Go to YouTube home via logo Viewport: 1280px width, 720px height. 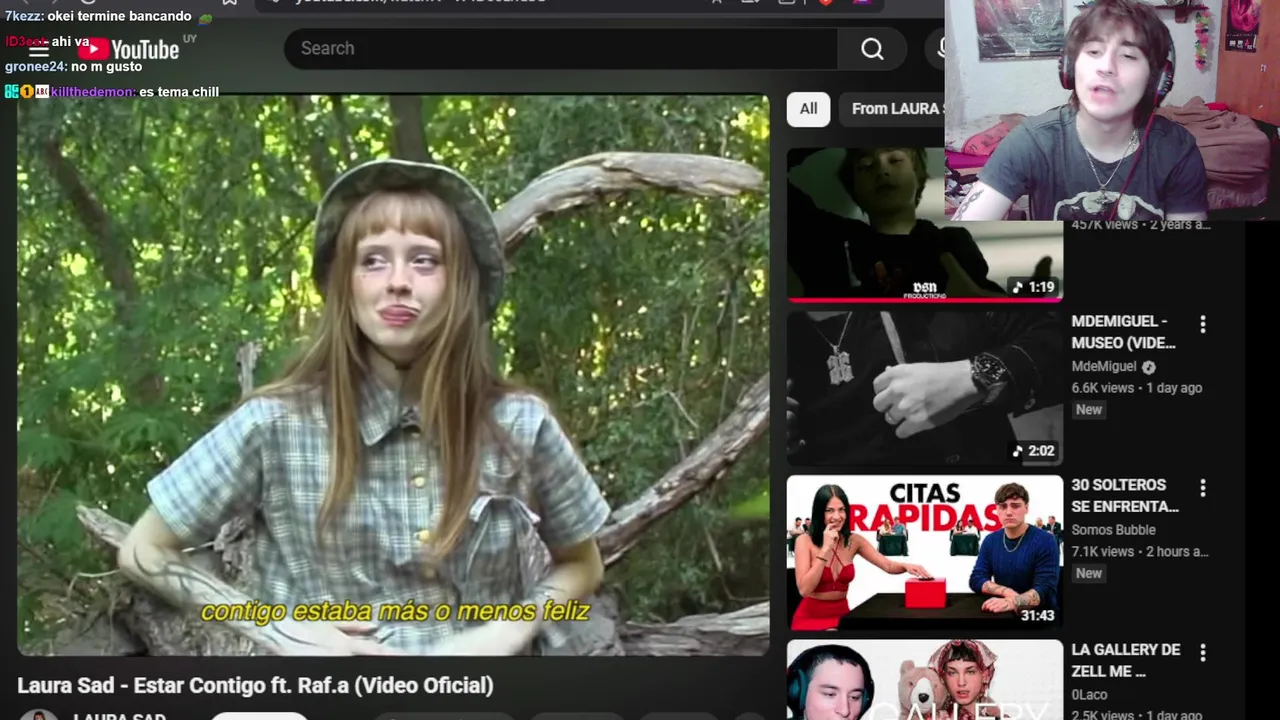(128, 48)
